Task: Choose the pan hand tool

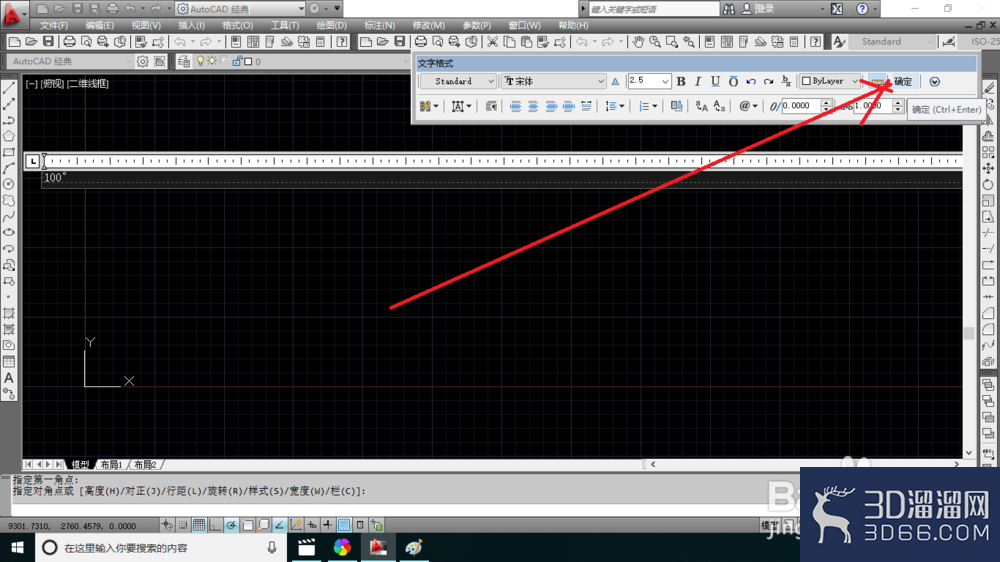Action: [638, 42]
